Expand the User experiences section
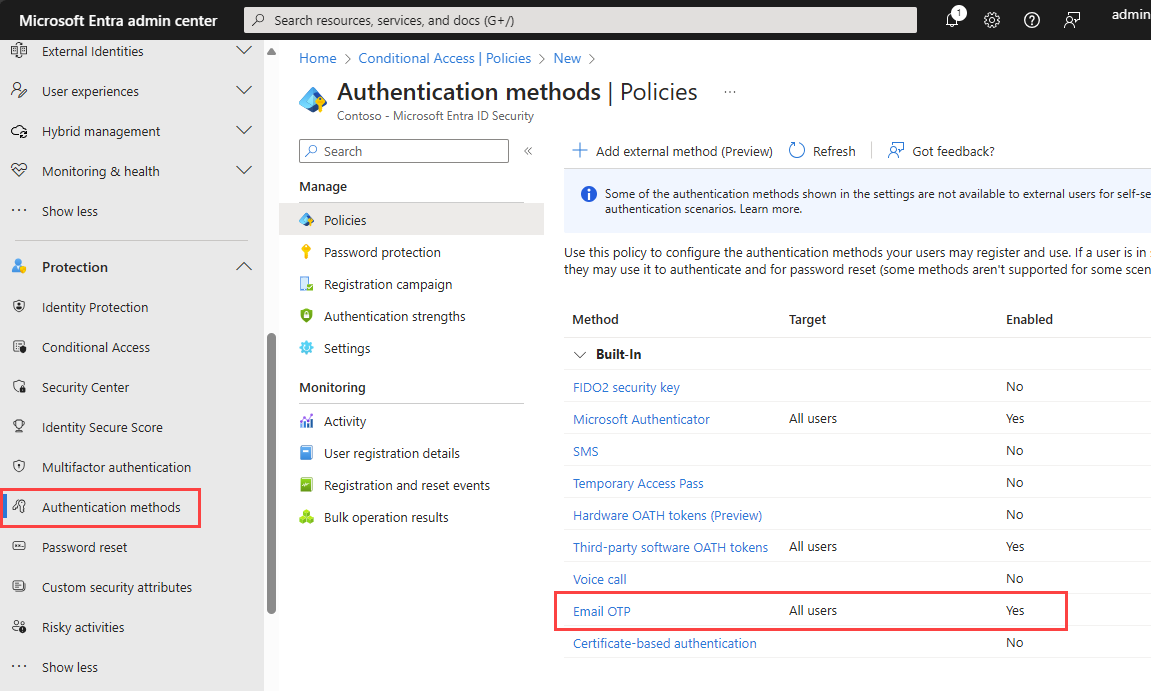Image resolution: width=1151 pixels, height=691 pixels. pos(243,91)
